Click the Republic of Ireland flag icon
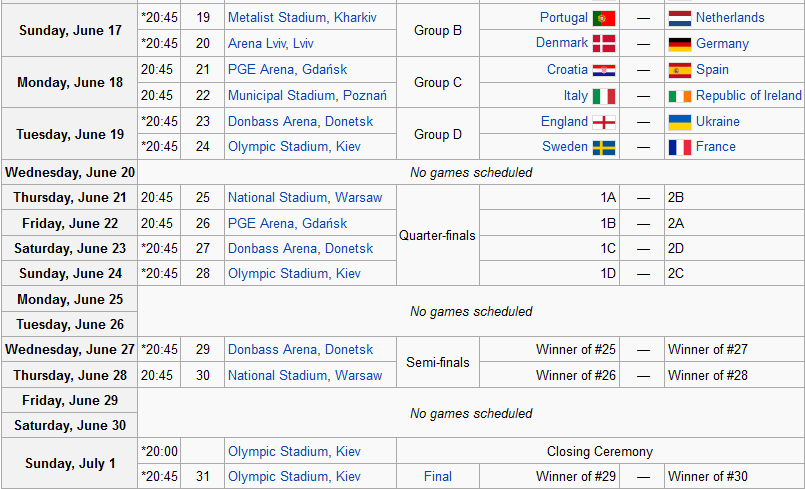This screenshot has width=805, height=489. tap(680, 97)
